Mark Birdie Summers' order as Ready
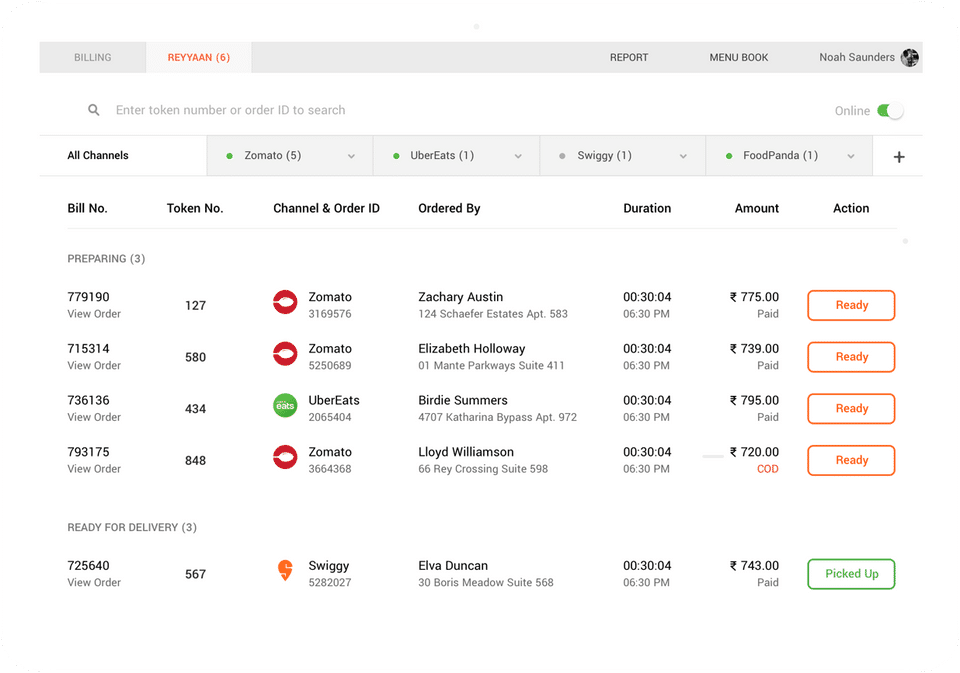The width and height of the screenshot is (960, 673). pos(851,408)
